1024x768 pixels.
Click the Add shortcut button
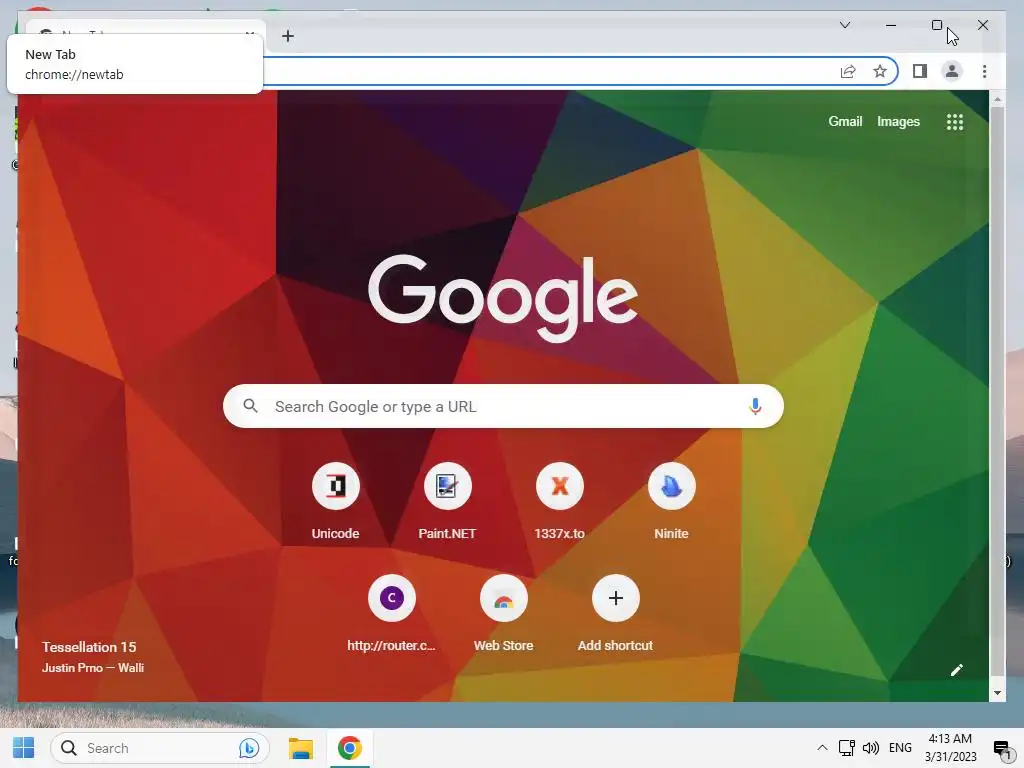point(615,614)
